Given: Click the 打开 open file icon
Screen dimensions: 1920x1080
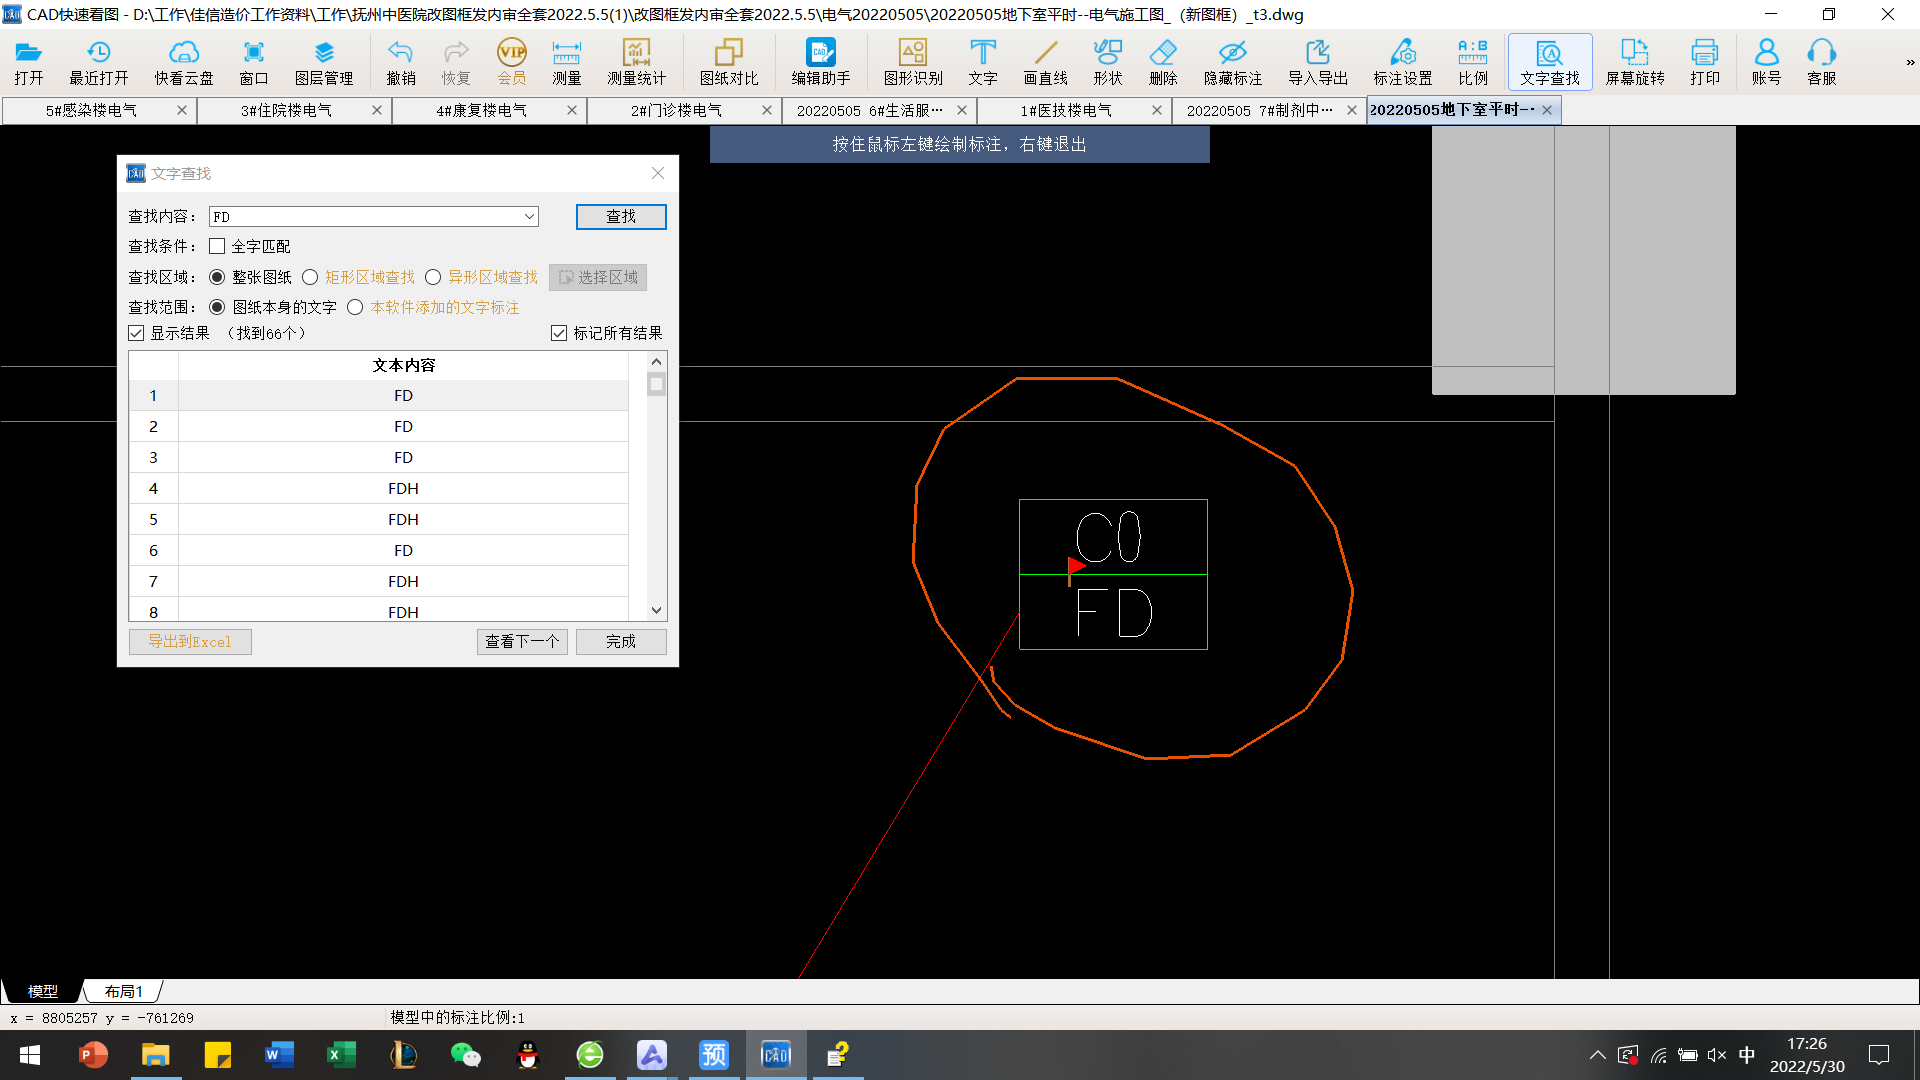Looking at the screenshot, I should (29, 62).
